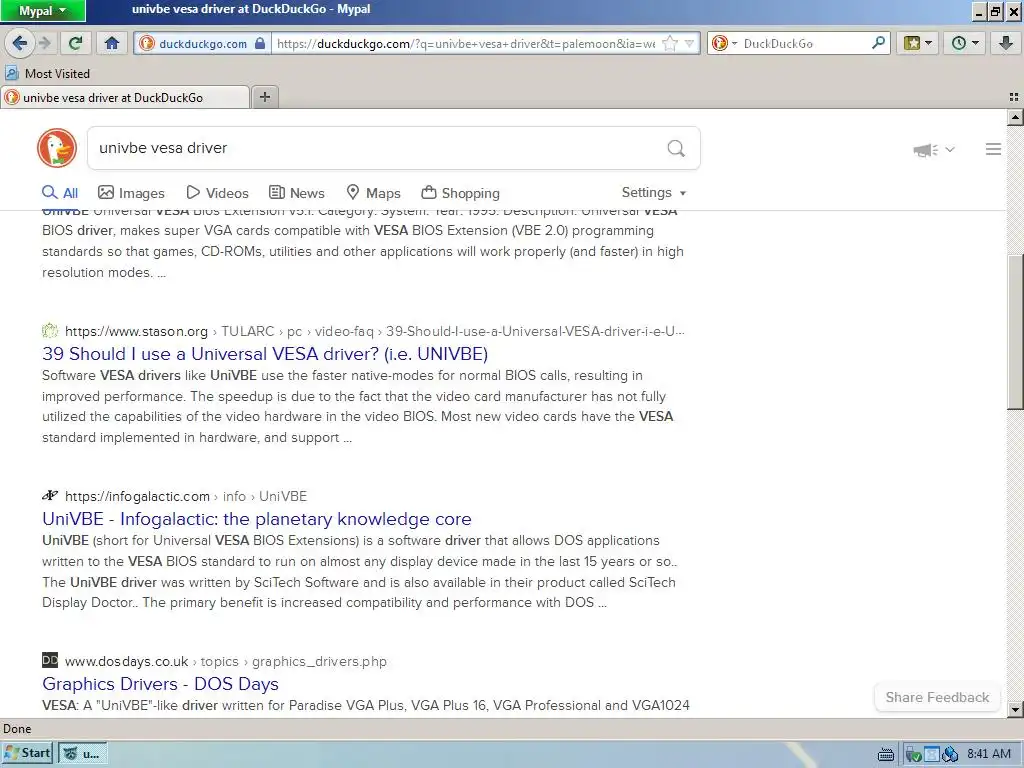Open the megaphone announcements dropdown
The width and height of the screenshot is (1024, 768).
click(x=934, y=150)
